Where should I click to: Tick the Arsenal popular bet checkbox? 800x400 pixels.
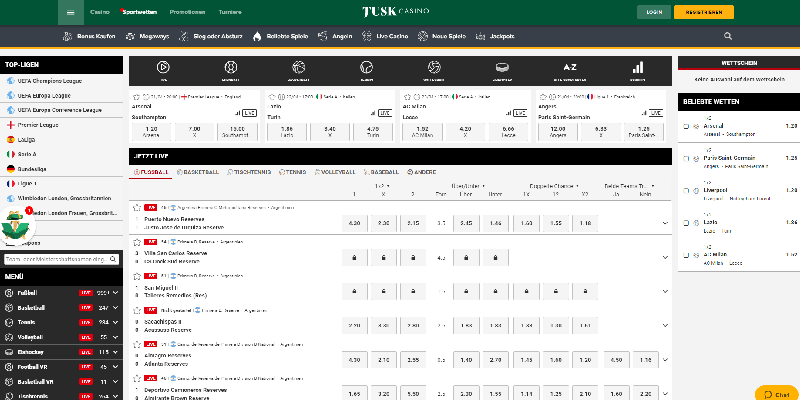686,126
